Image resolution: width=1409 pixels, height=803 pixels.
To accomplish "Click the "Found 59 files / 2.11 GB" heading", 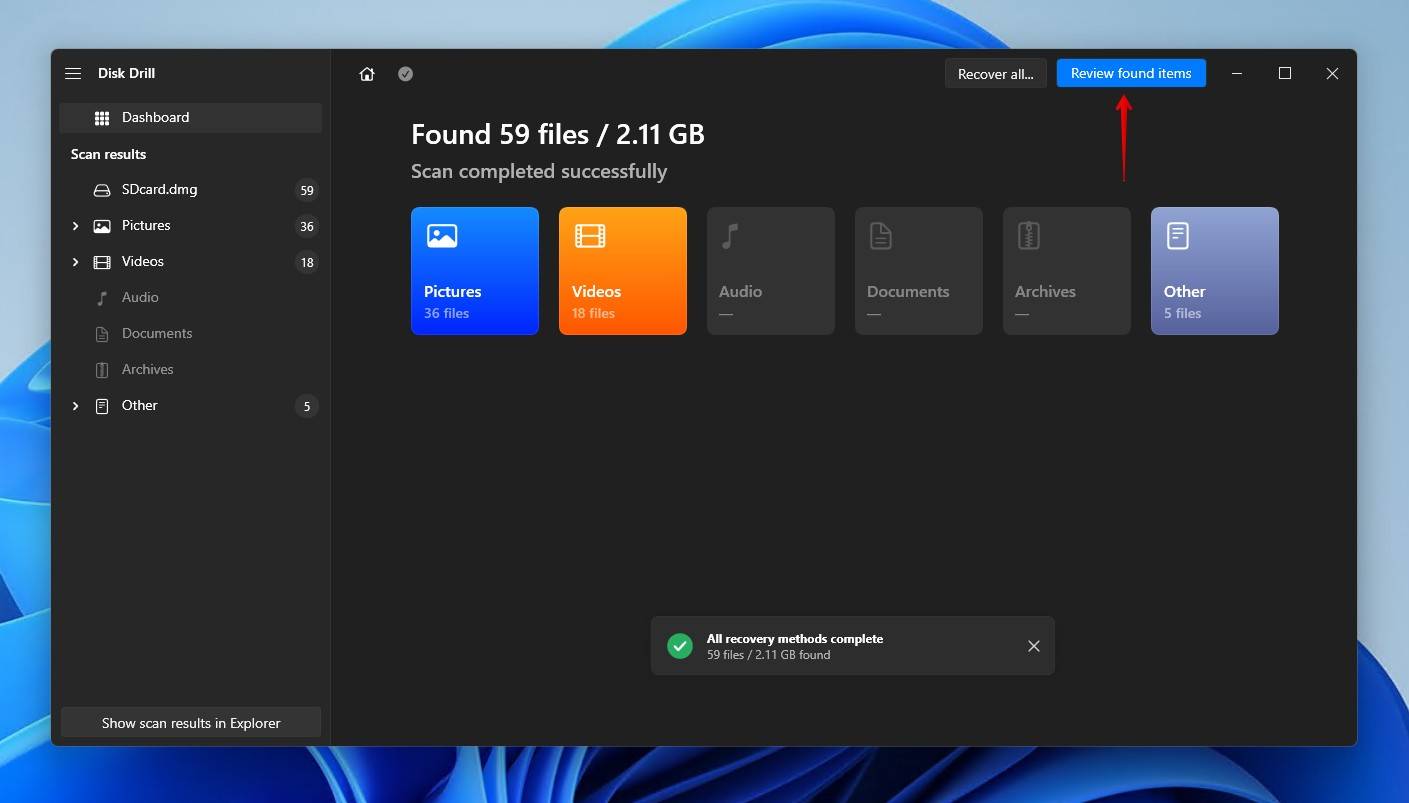I will point(558,135).
